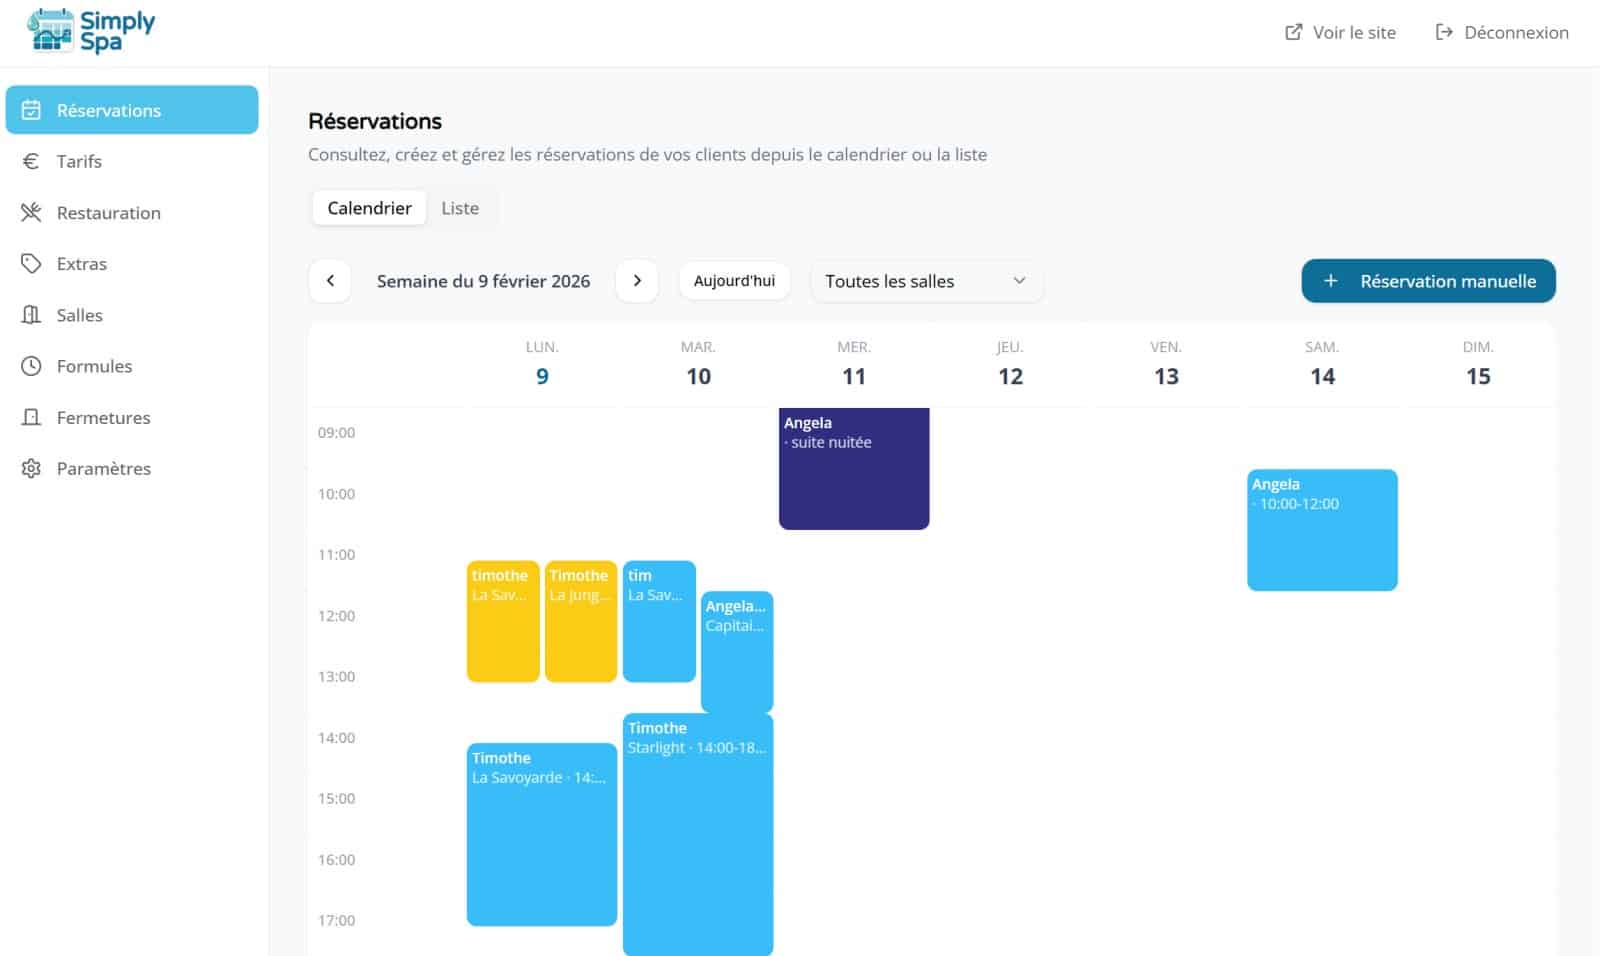Image resolution: width=1600 pixels, height=956 pixels.
Task: Select the Réservations calendar icon in sidebar
Action: 30,110
